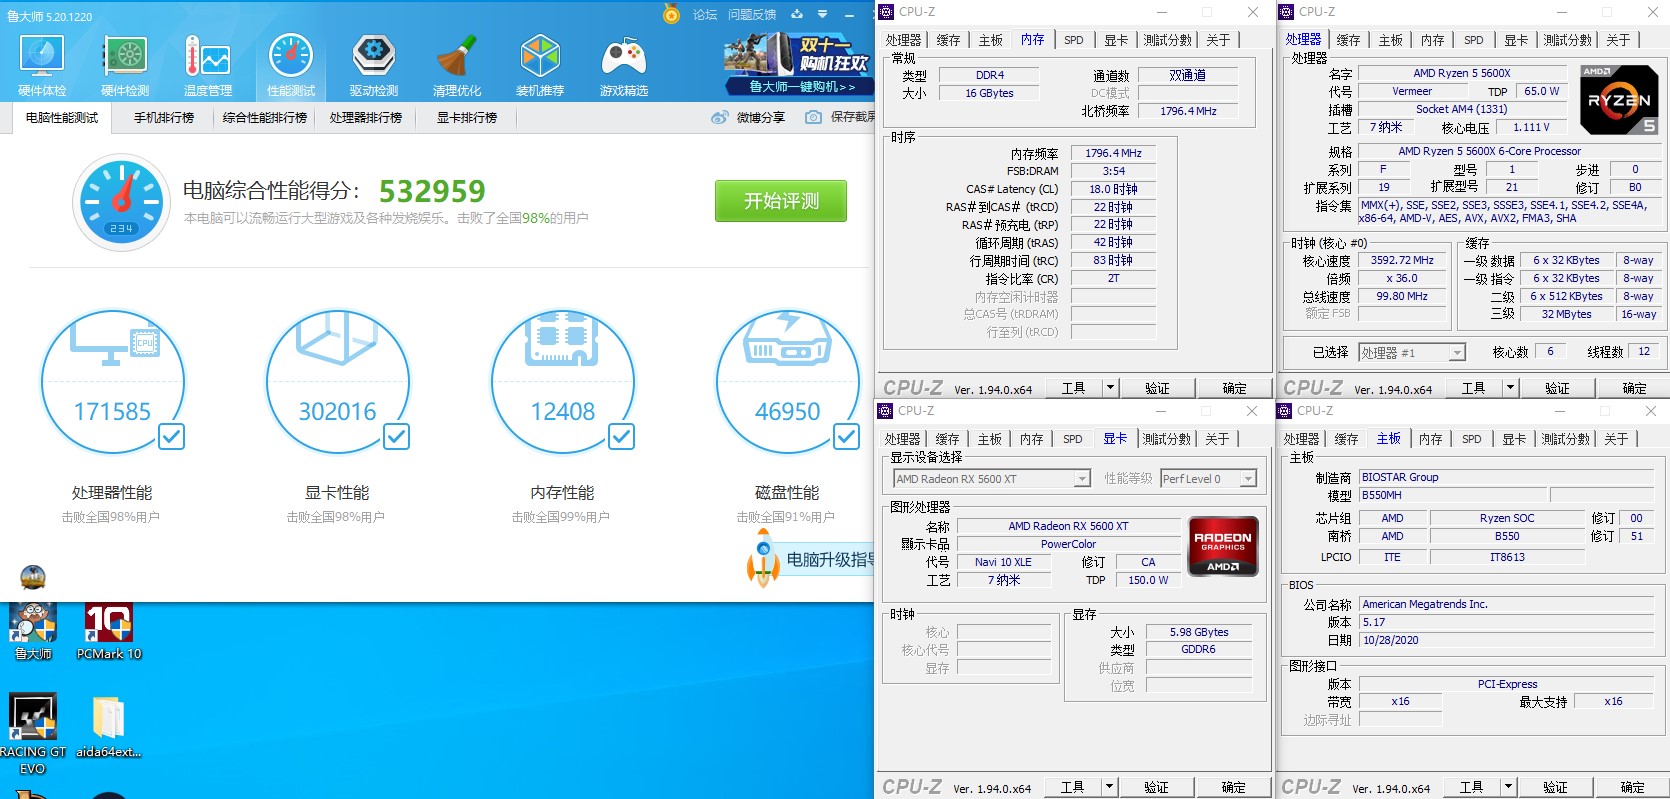Open the 处理器 #1 selection dropdown

coord(1457,352)
